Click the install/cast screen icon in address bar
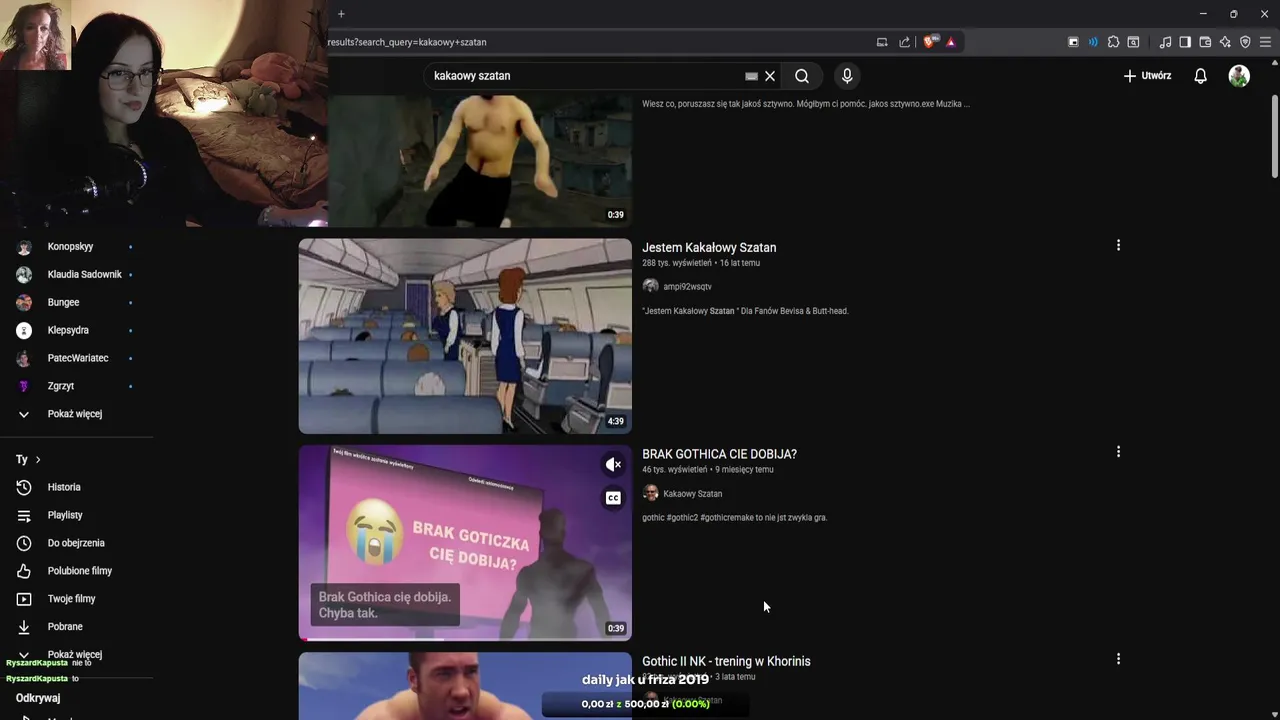This screenshot has width=1280, height=720. (882, 42)
